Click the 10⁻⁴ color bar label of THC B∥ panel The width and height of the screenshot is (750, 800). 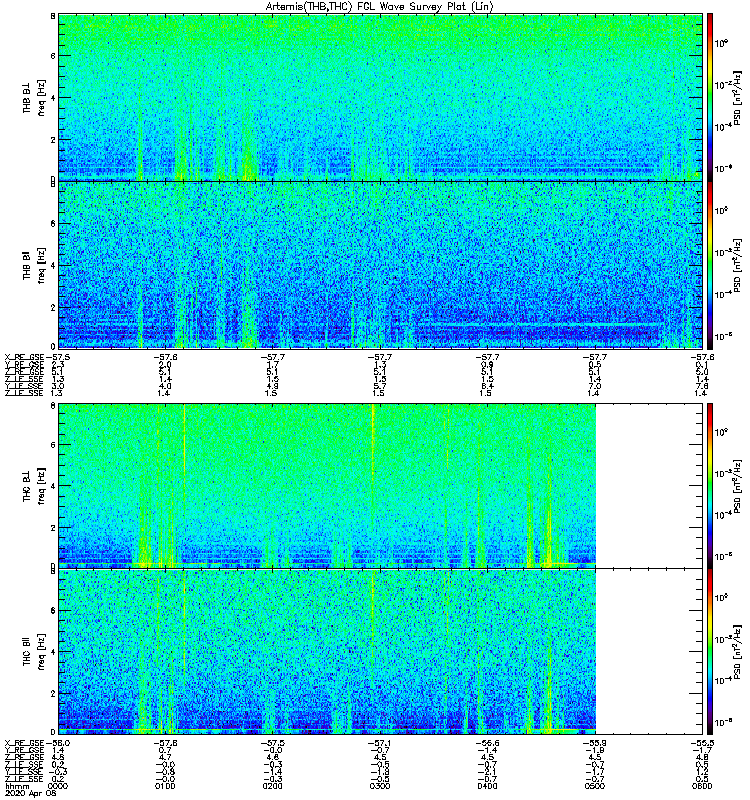click(x=721, y=681)
